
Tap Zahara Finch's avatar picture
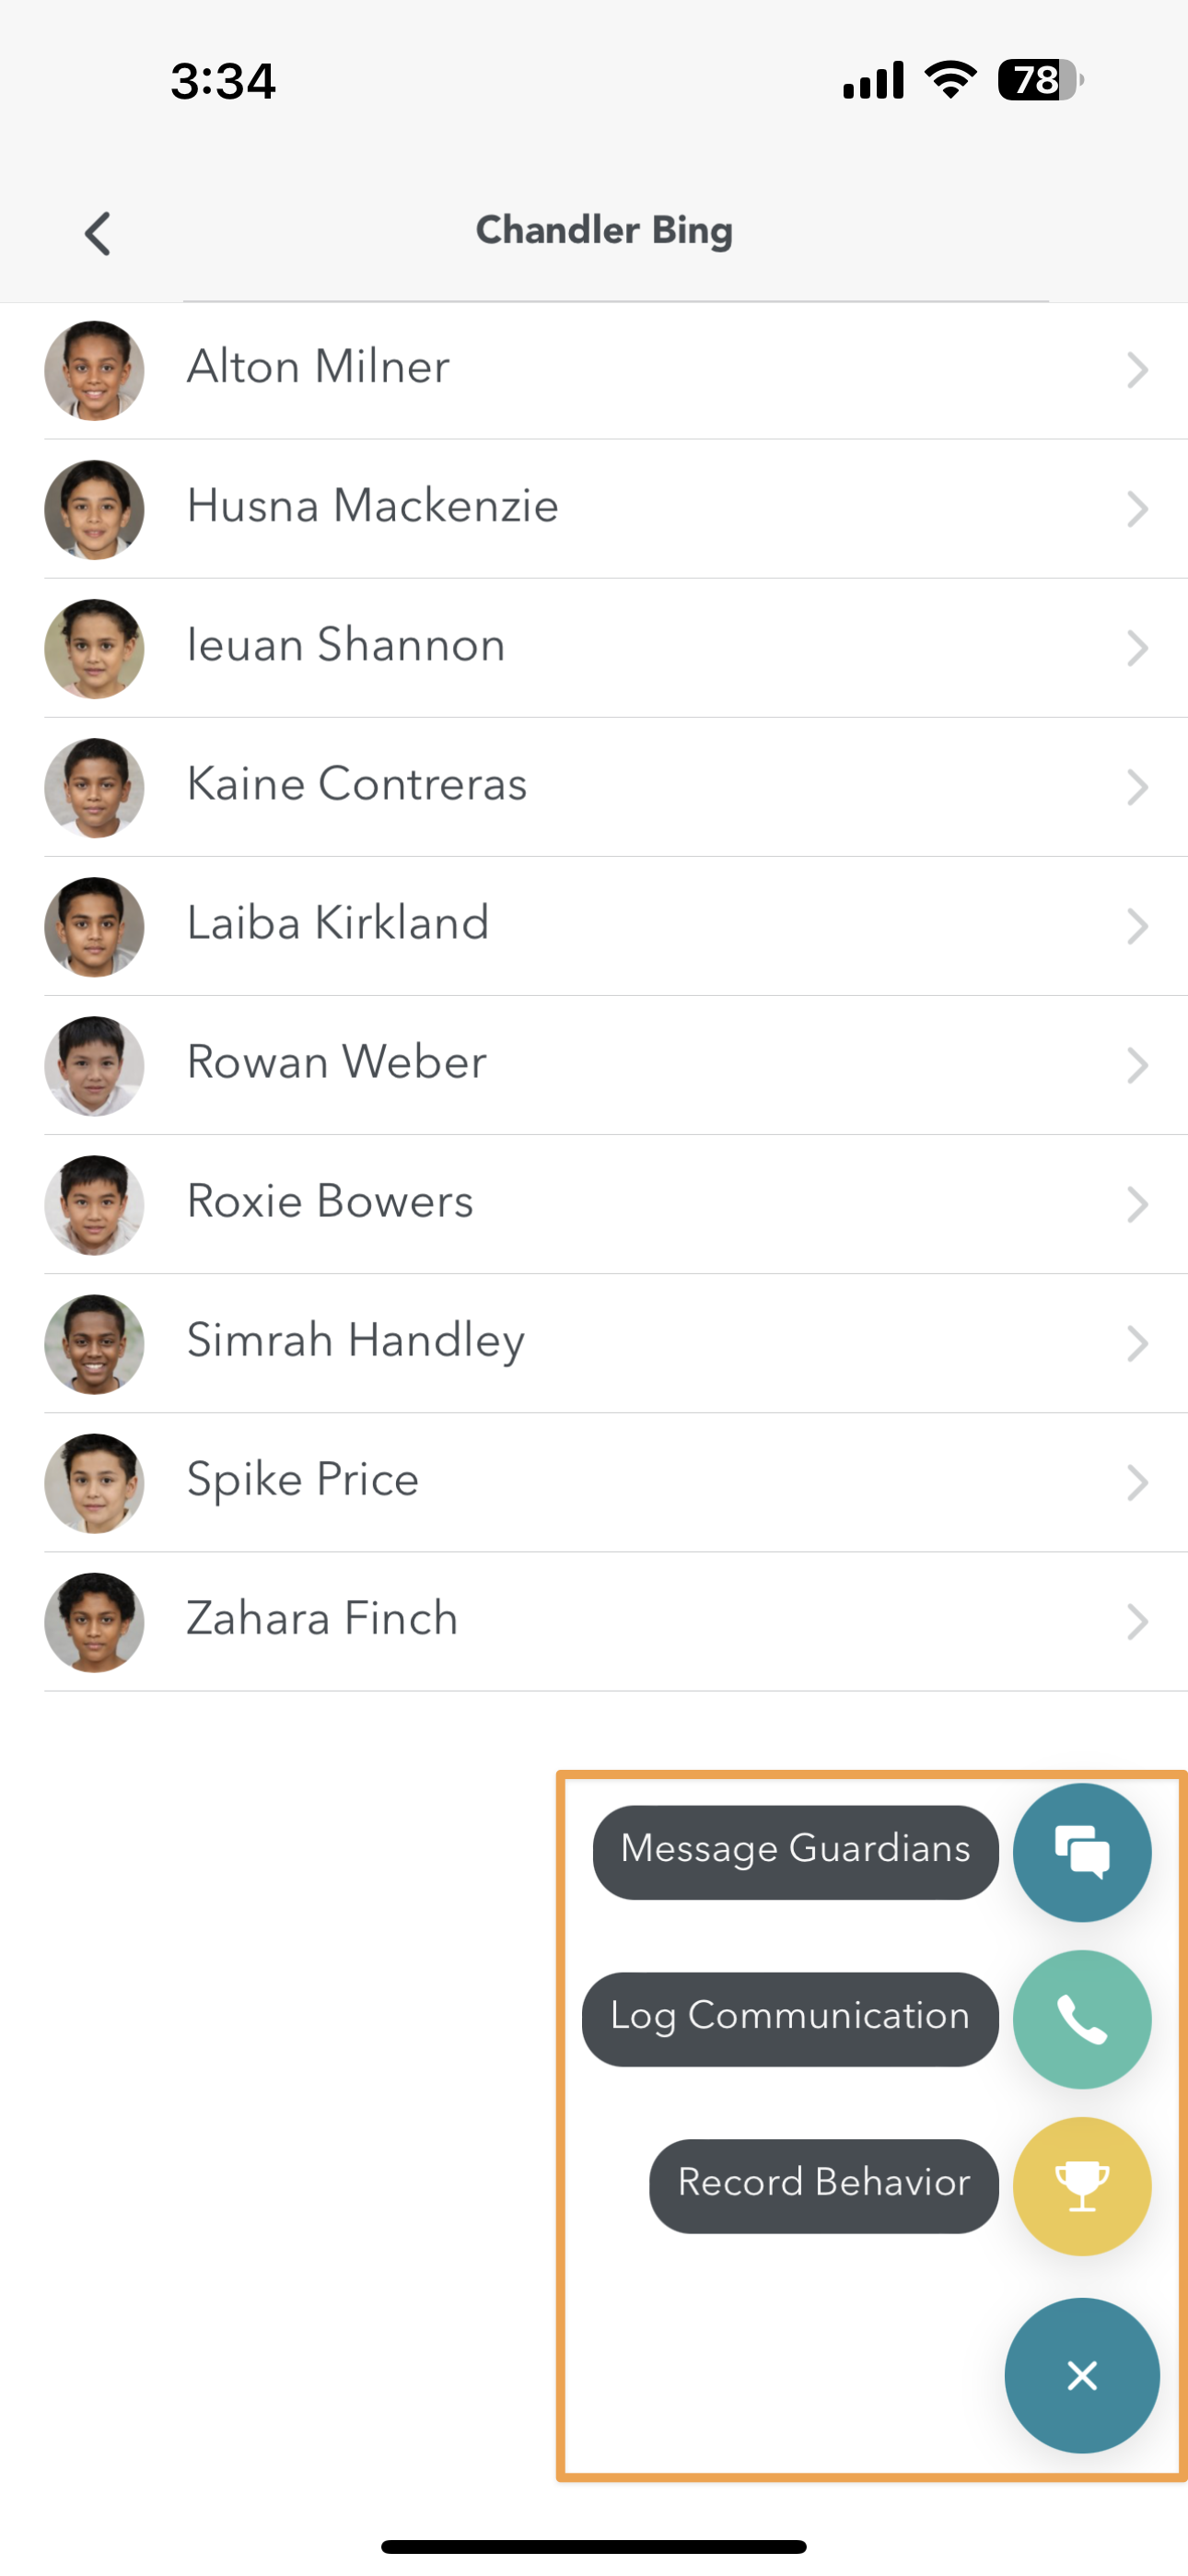click(x=95, y=1622)
